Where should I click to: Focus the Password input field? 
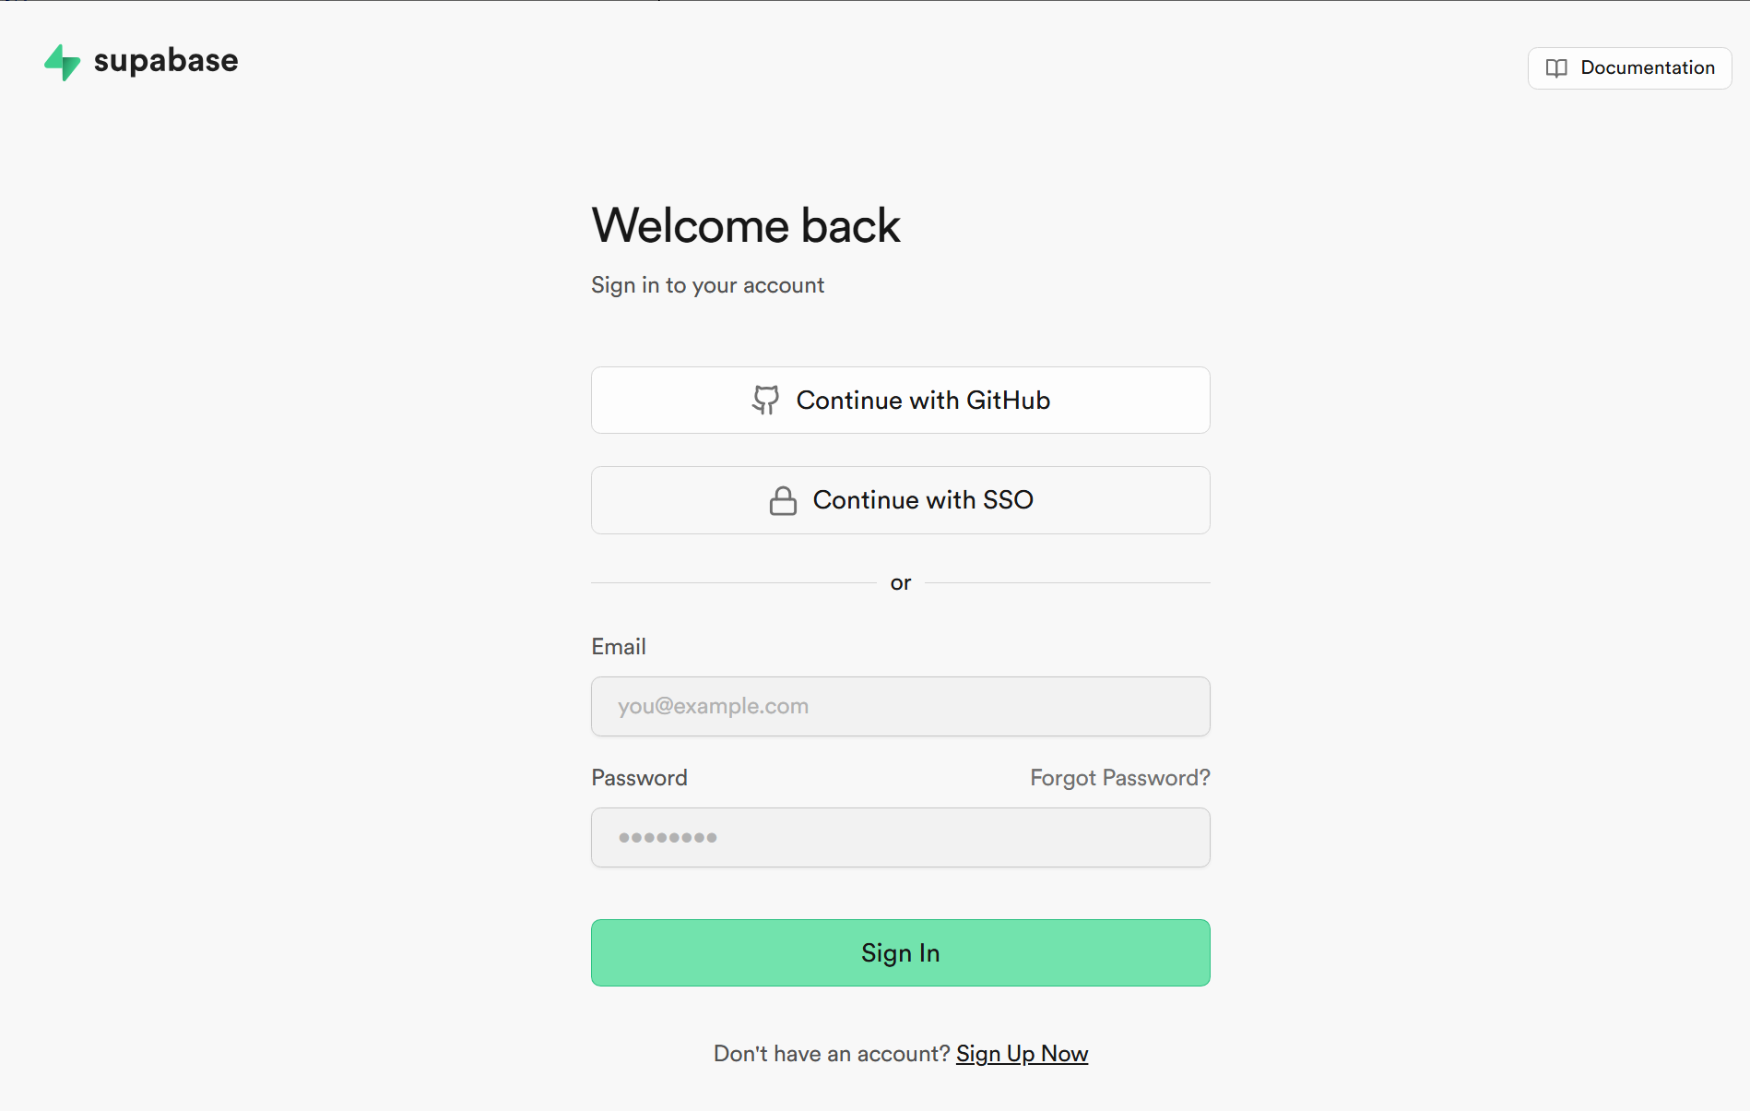pos(900,837)
